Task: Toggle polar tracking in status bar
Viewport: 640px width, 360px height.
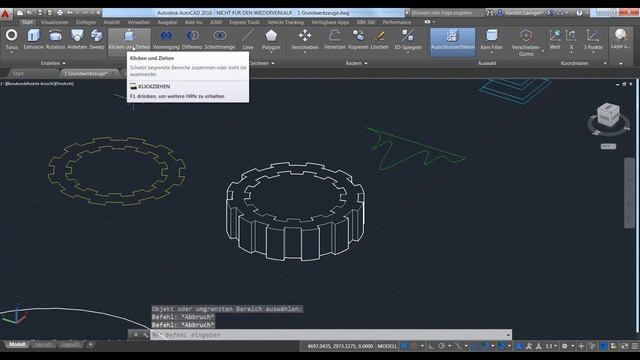Action: click(442, 346)
